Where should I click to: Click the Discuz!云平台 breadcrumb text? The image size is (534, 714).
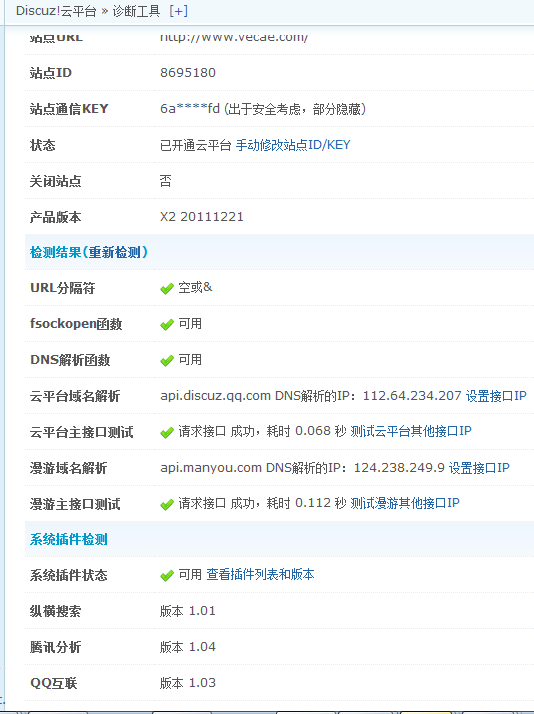[56, 11]
